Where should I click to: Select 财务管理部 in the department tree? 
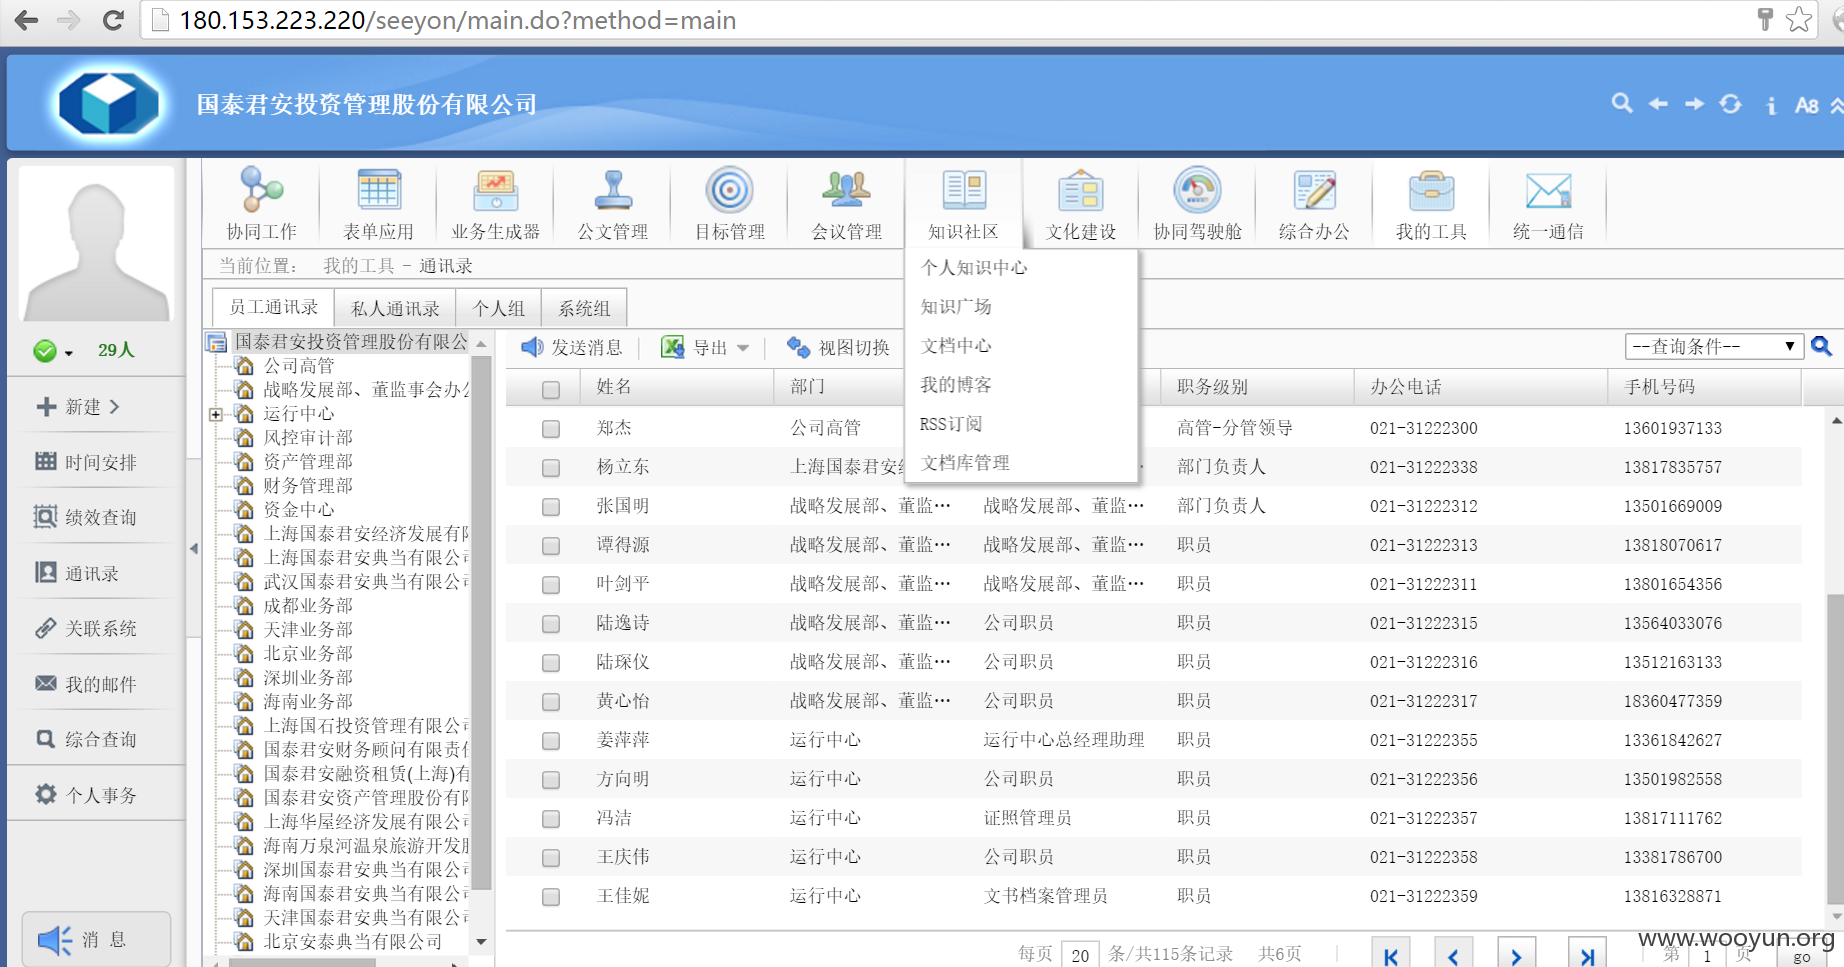click(308, 485)
